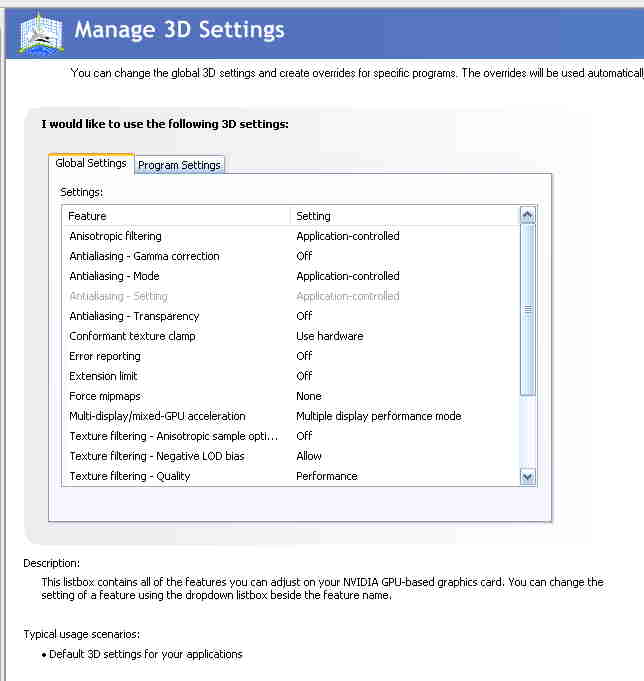Open Texture filtering - Negative LOD bias value
This screenshot has height=681, width=644.
tap(309, 456)
